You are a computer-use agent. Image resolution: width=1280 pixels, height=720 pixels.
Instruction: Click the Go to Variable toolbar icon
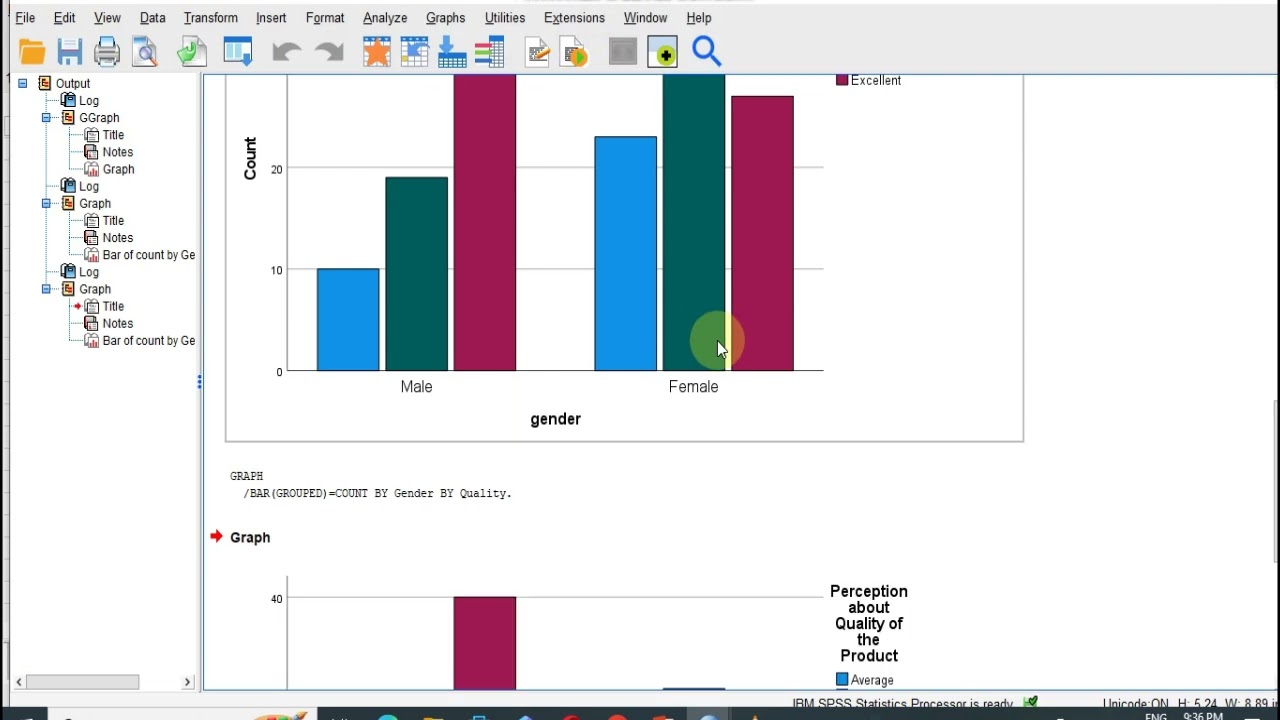tap(452, 52)
